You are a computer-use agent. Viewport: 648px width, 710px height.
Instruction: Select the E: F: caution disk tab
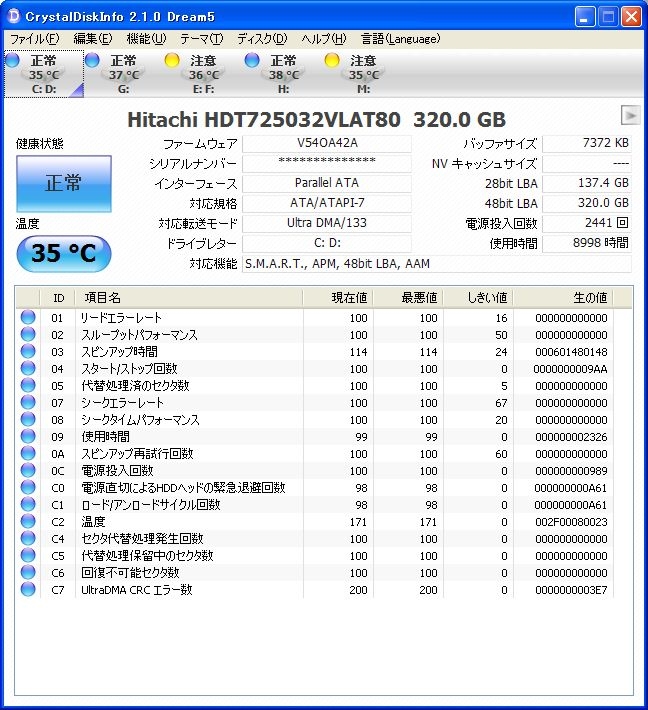point(203,74)
